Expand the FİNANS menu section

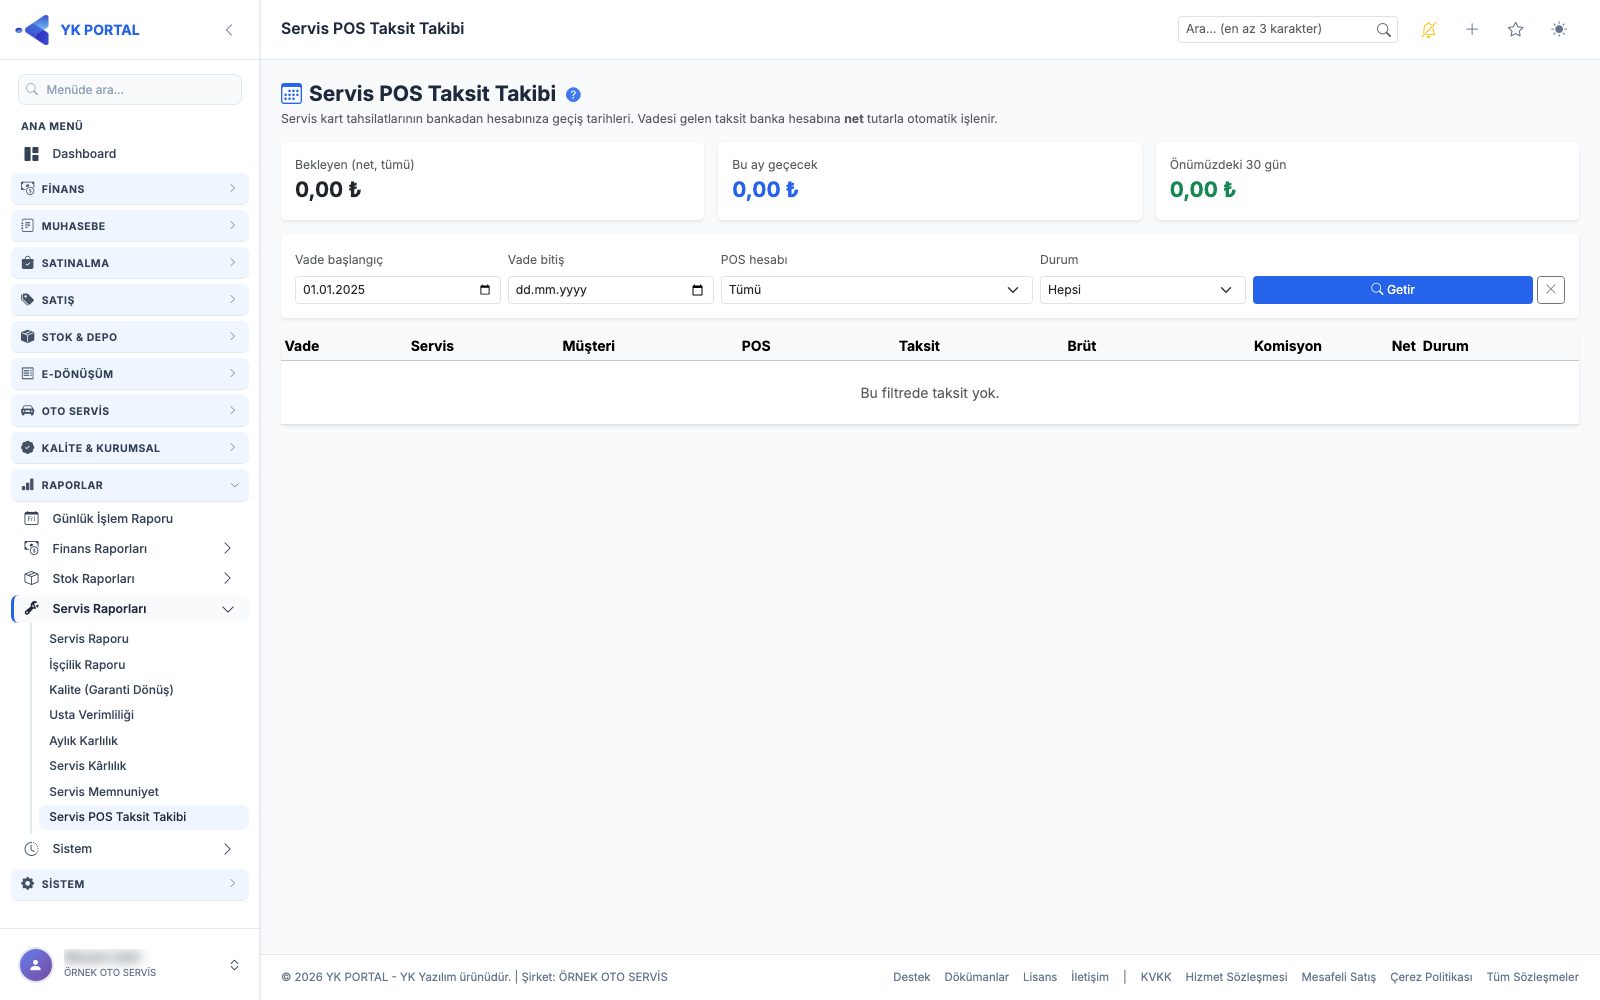click(x=130, y=189)
